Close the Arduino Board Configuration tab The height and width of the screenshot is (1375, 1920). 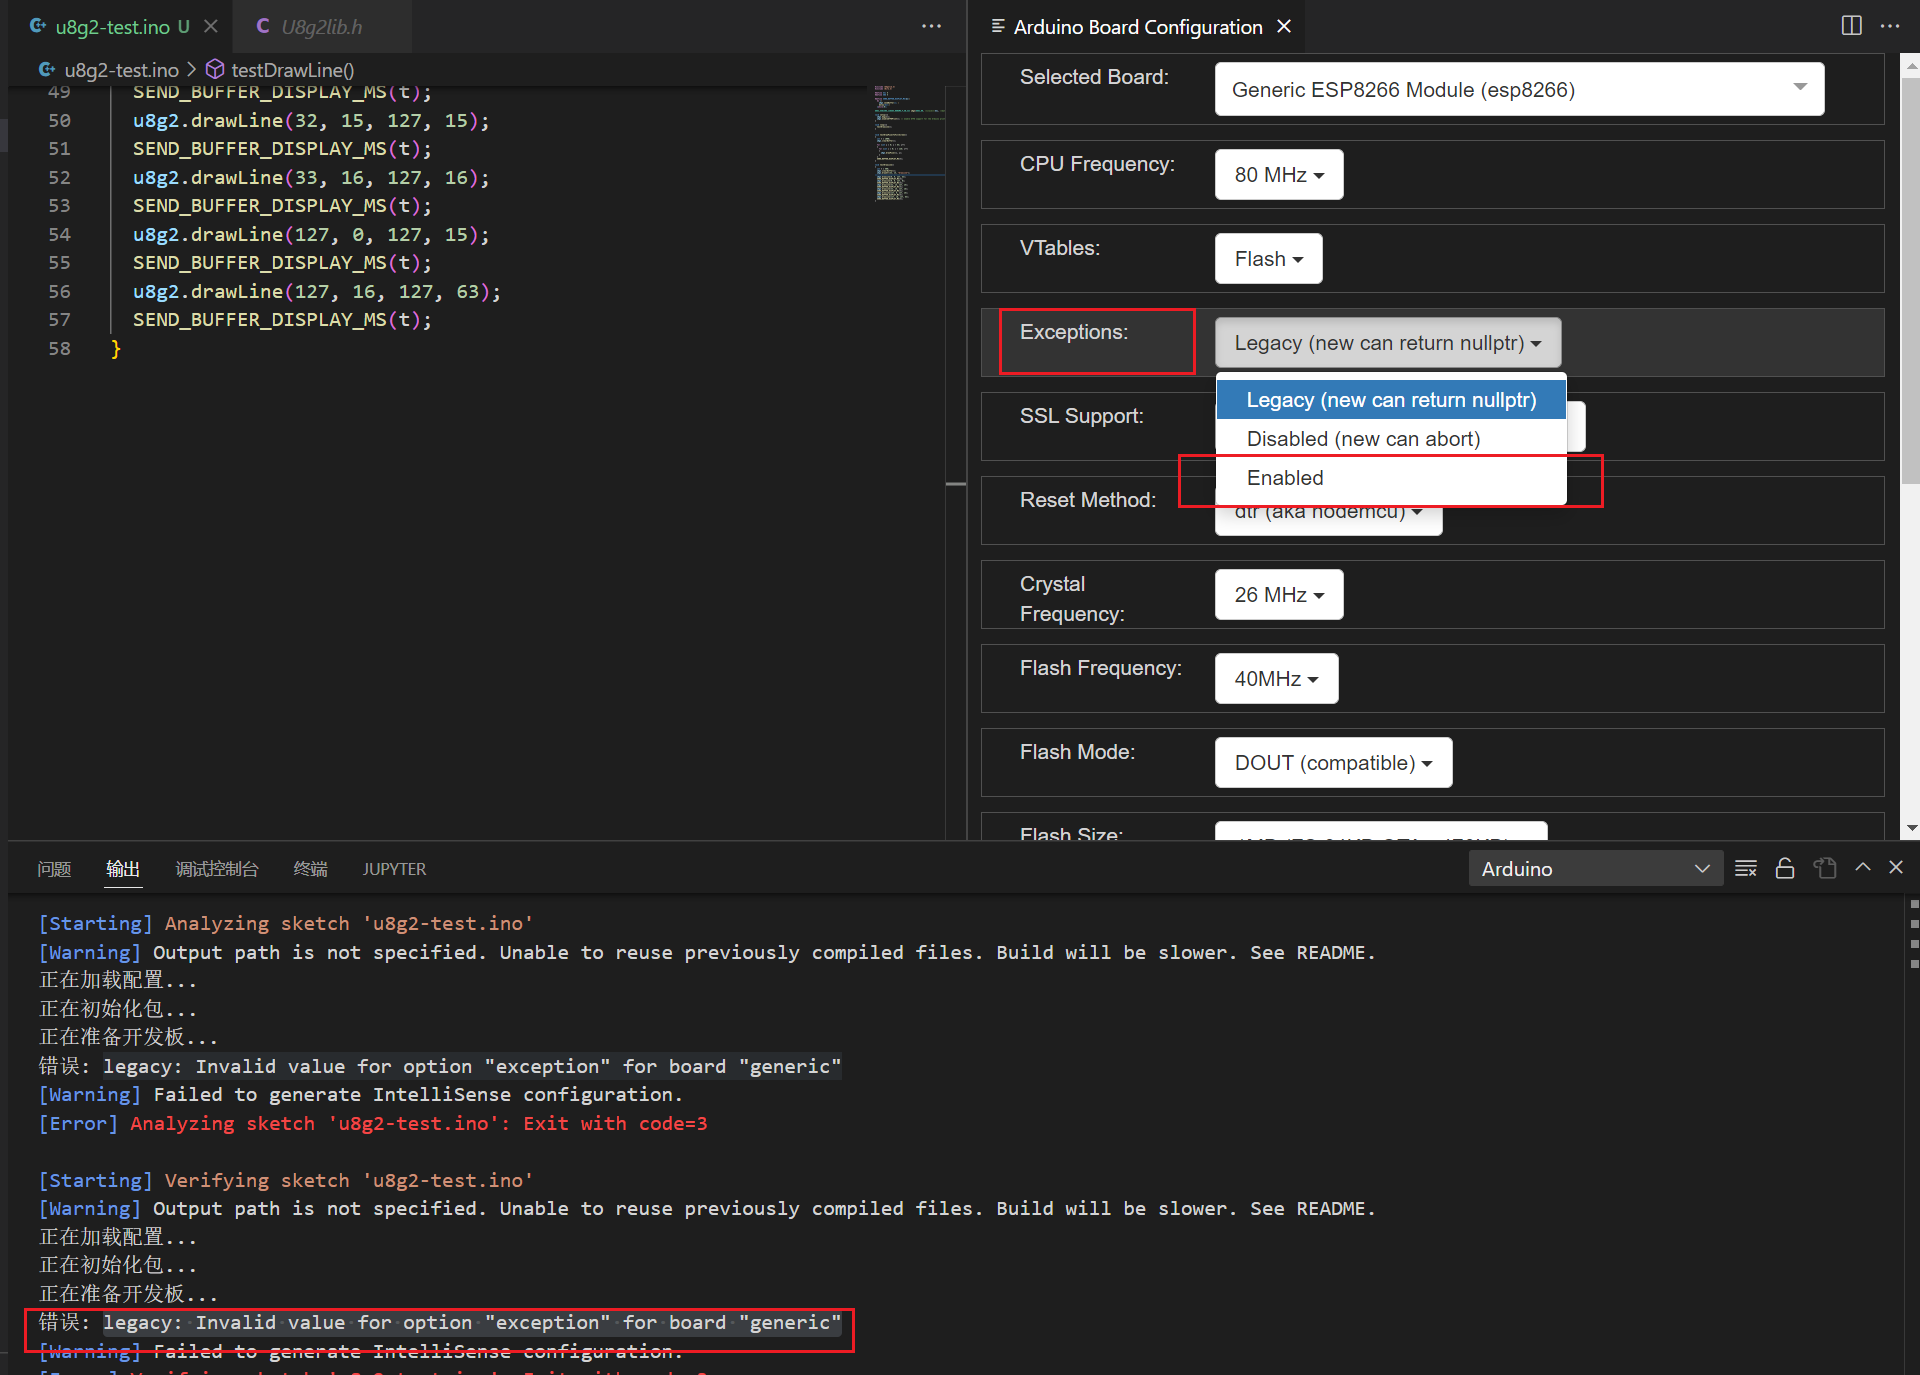pyautogui.click(x=1283, y=27)
